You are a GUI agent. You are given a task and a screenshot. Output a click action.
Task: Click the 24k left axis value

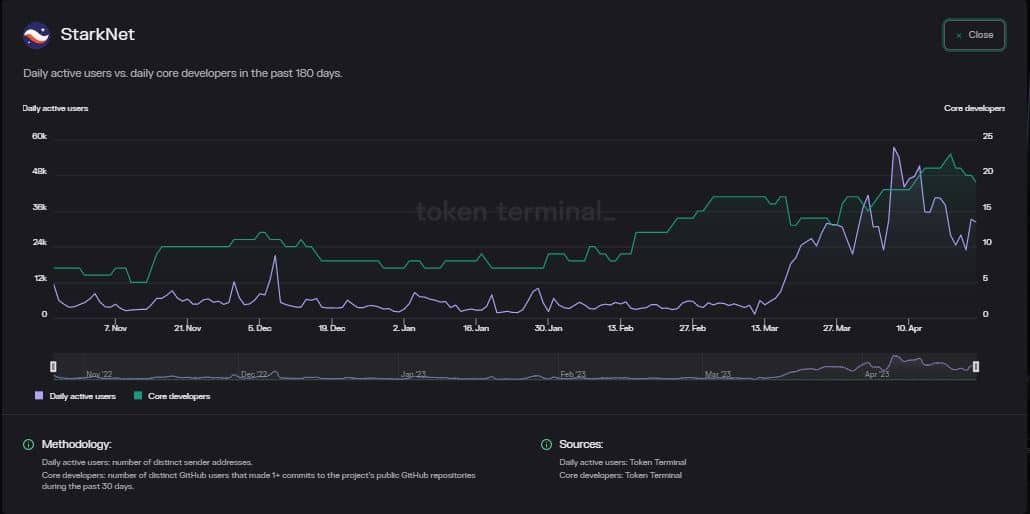(40, 243)
